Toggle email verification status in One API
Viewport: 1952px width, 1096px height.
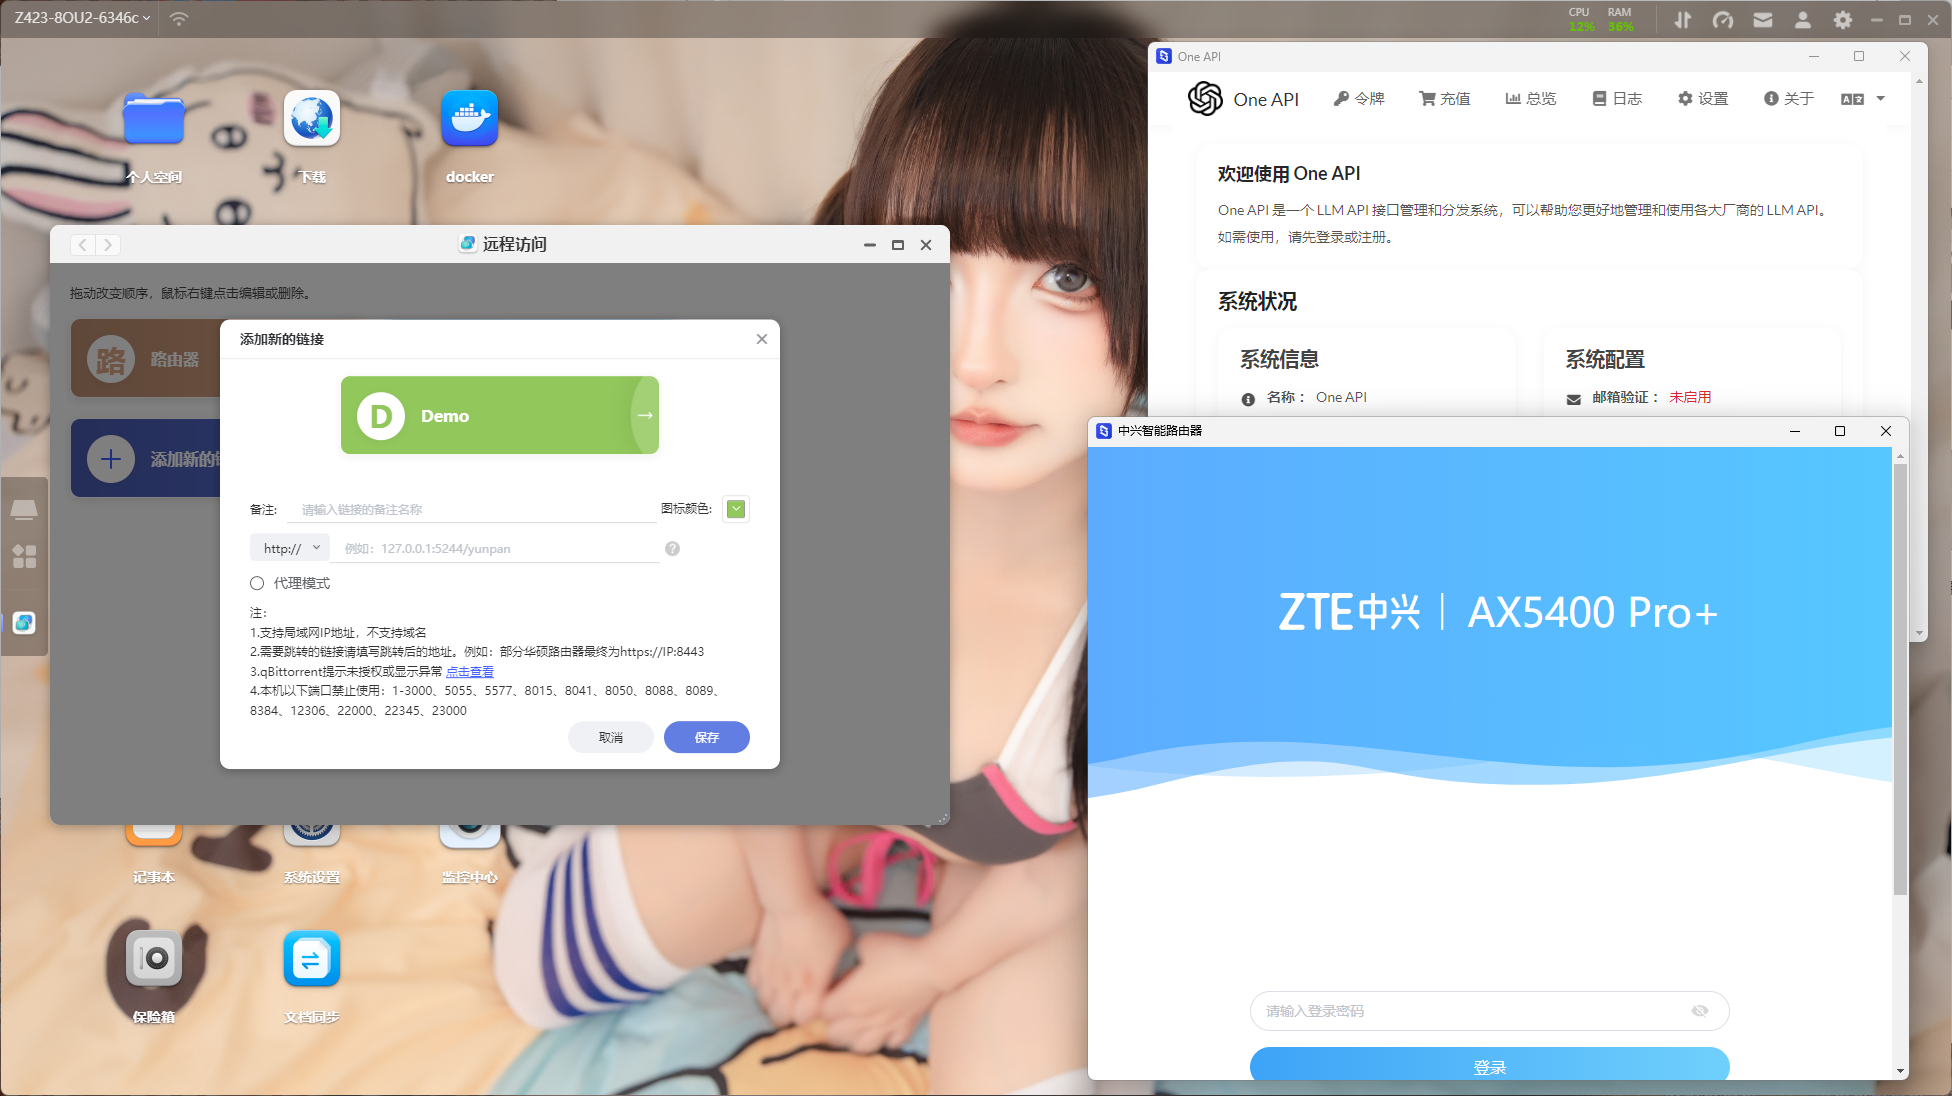[1685, 397]
